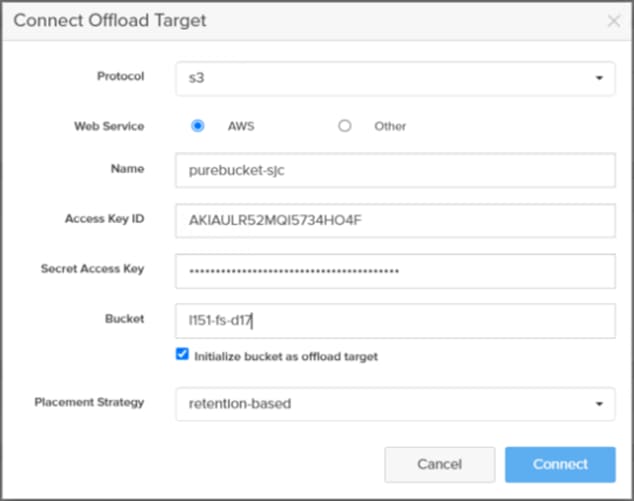Choose the Other web service radio button
The width and height of the screenshot is (634, 501).
[346, 126]
